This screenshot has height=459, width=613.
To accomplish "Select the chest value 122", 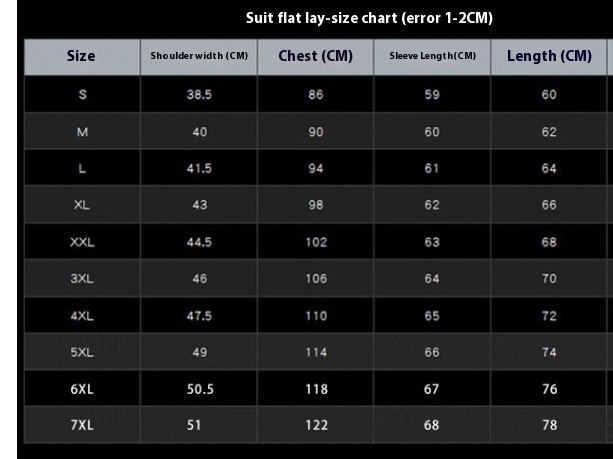I will tap(316, 425).
